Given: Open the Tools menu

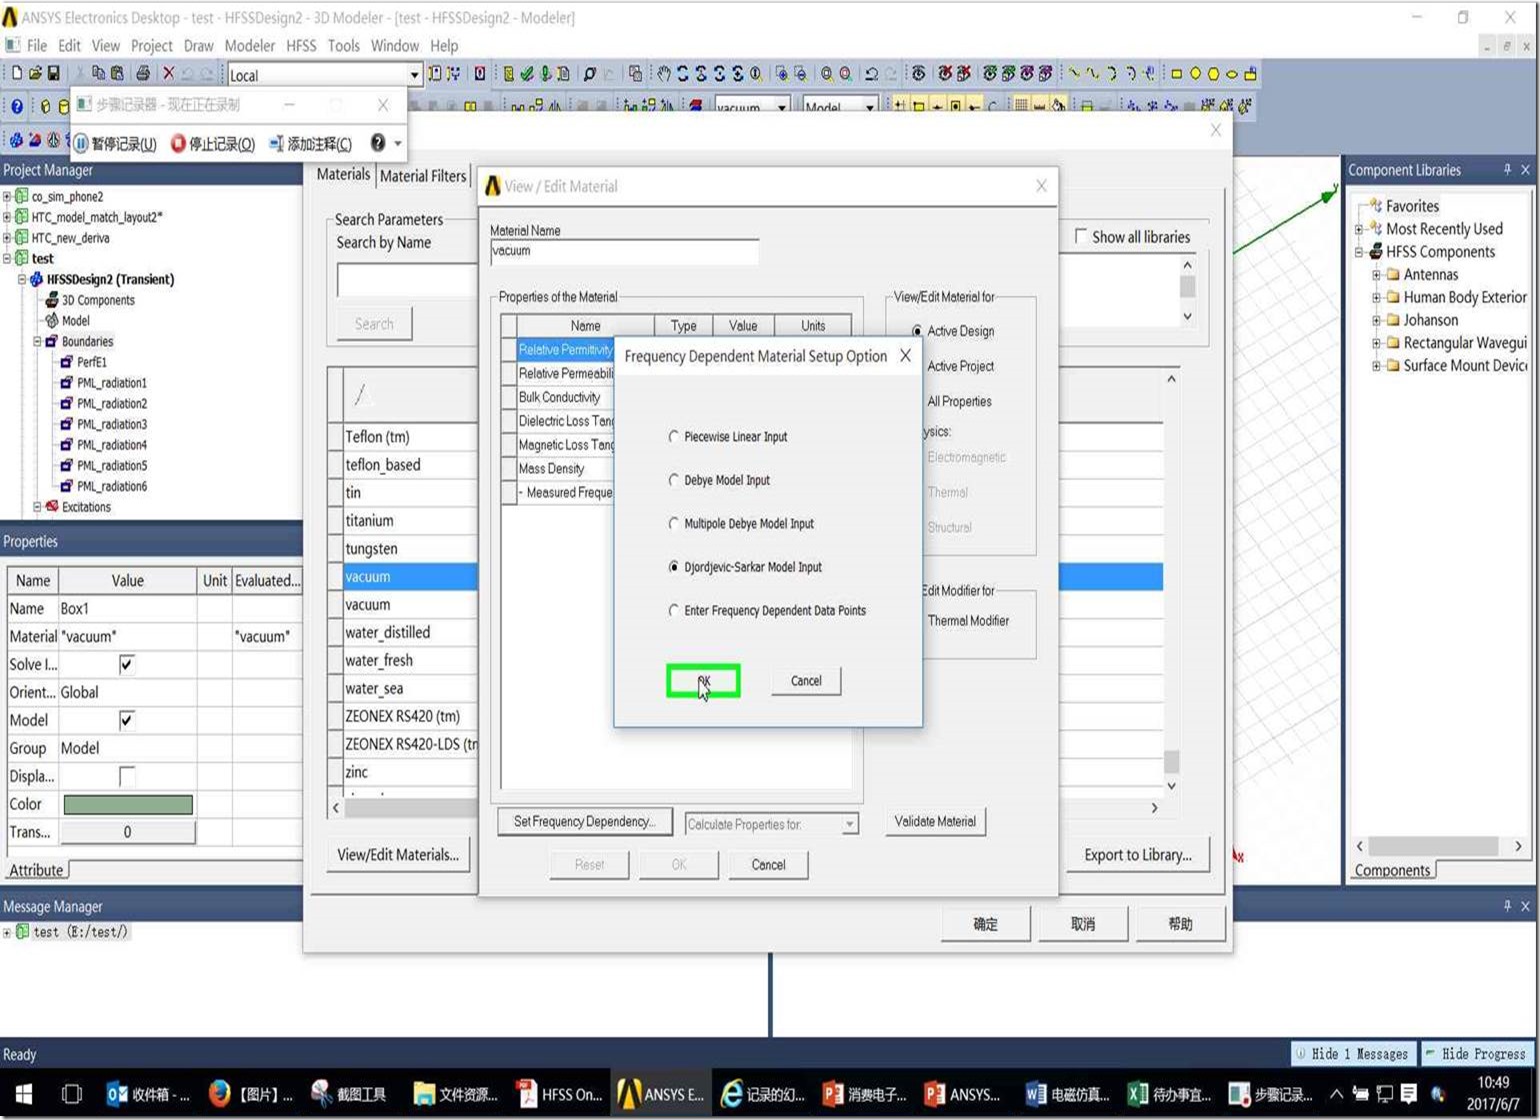Looking at the screenshot, I should [343, 45].
